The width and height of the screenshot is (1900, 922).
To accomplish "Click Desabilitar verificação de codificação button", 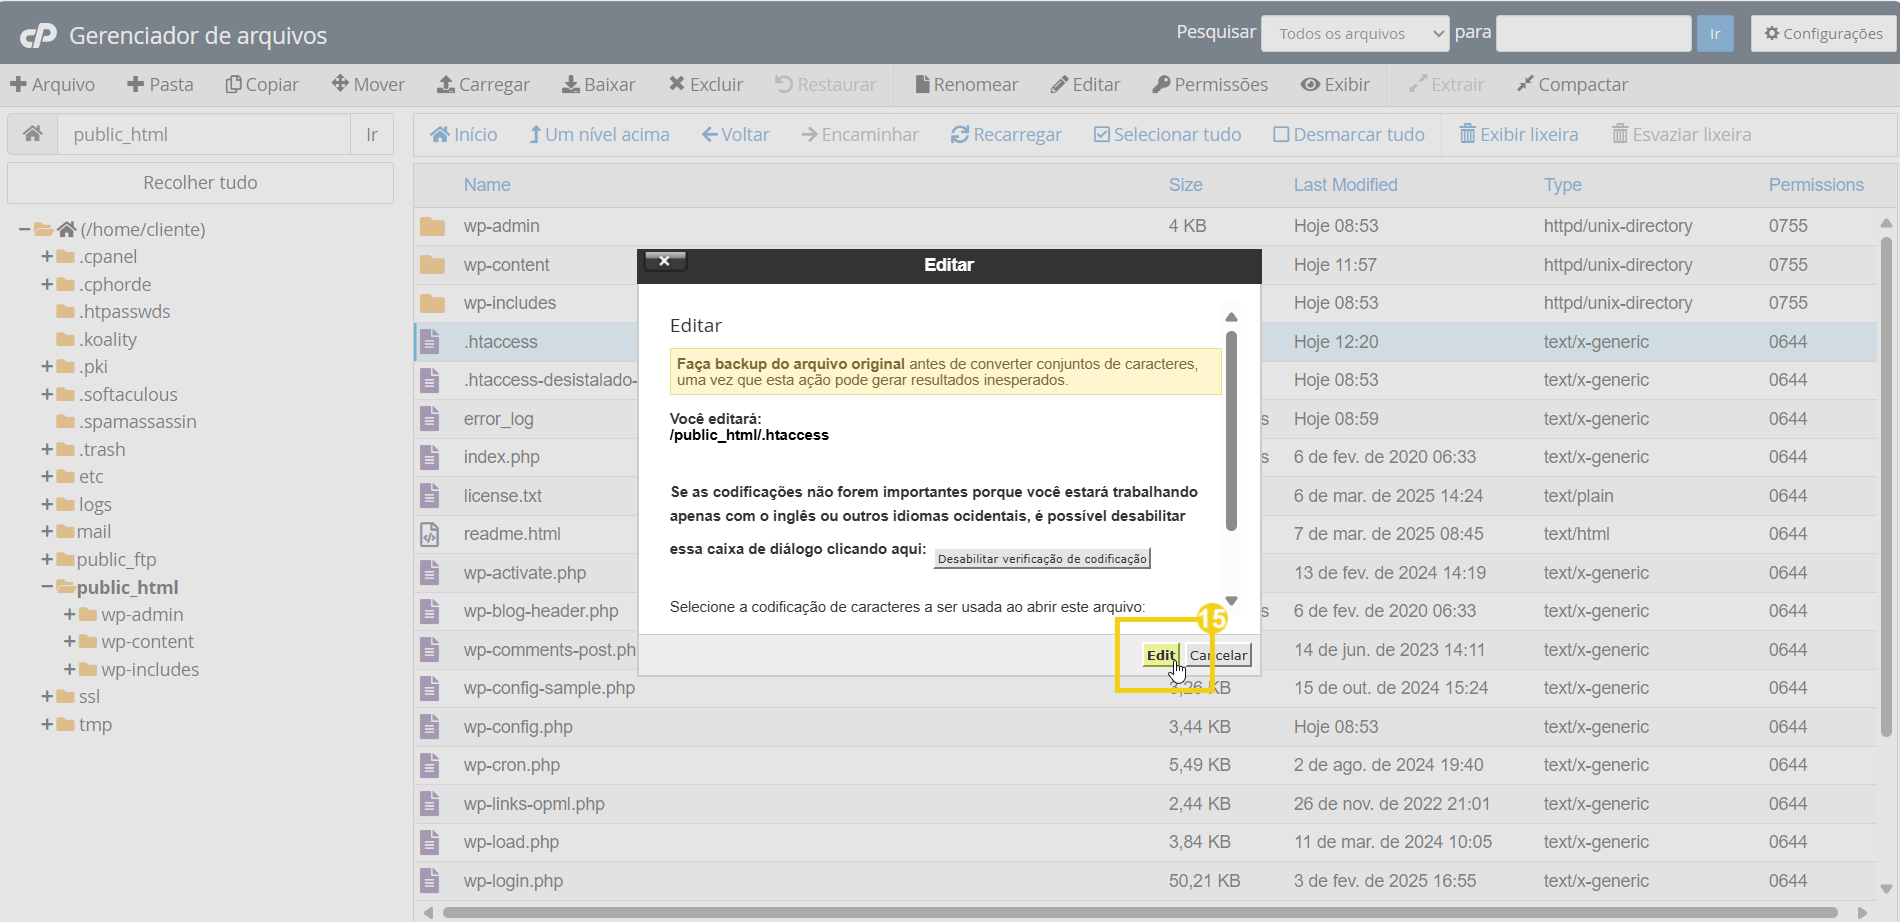I will pyautogui.click(x=1042, y=559).
